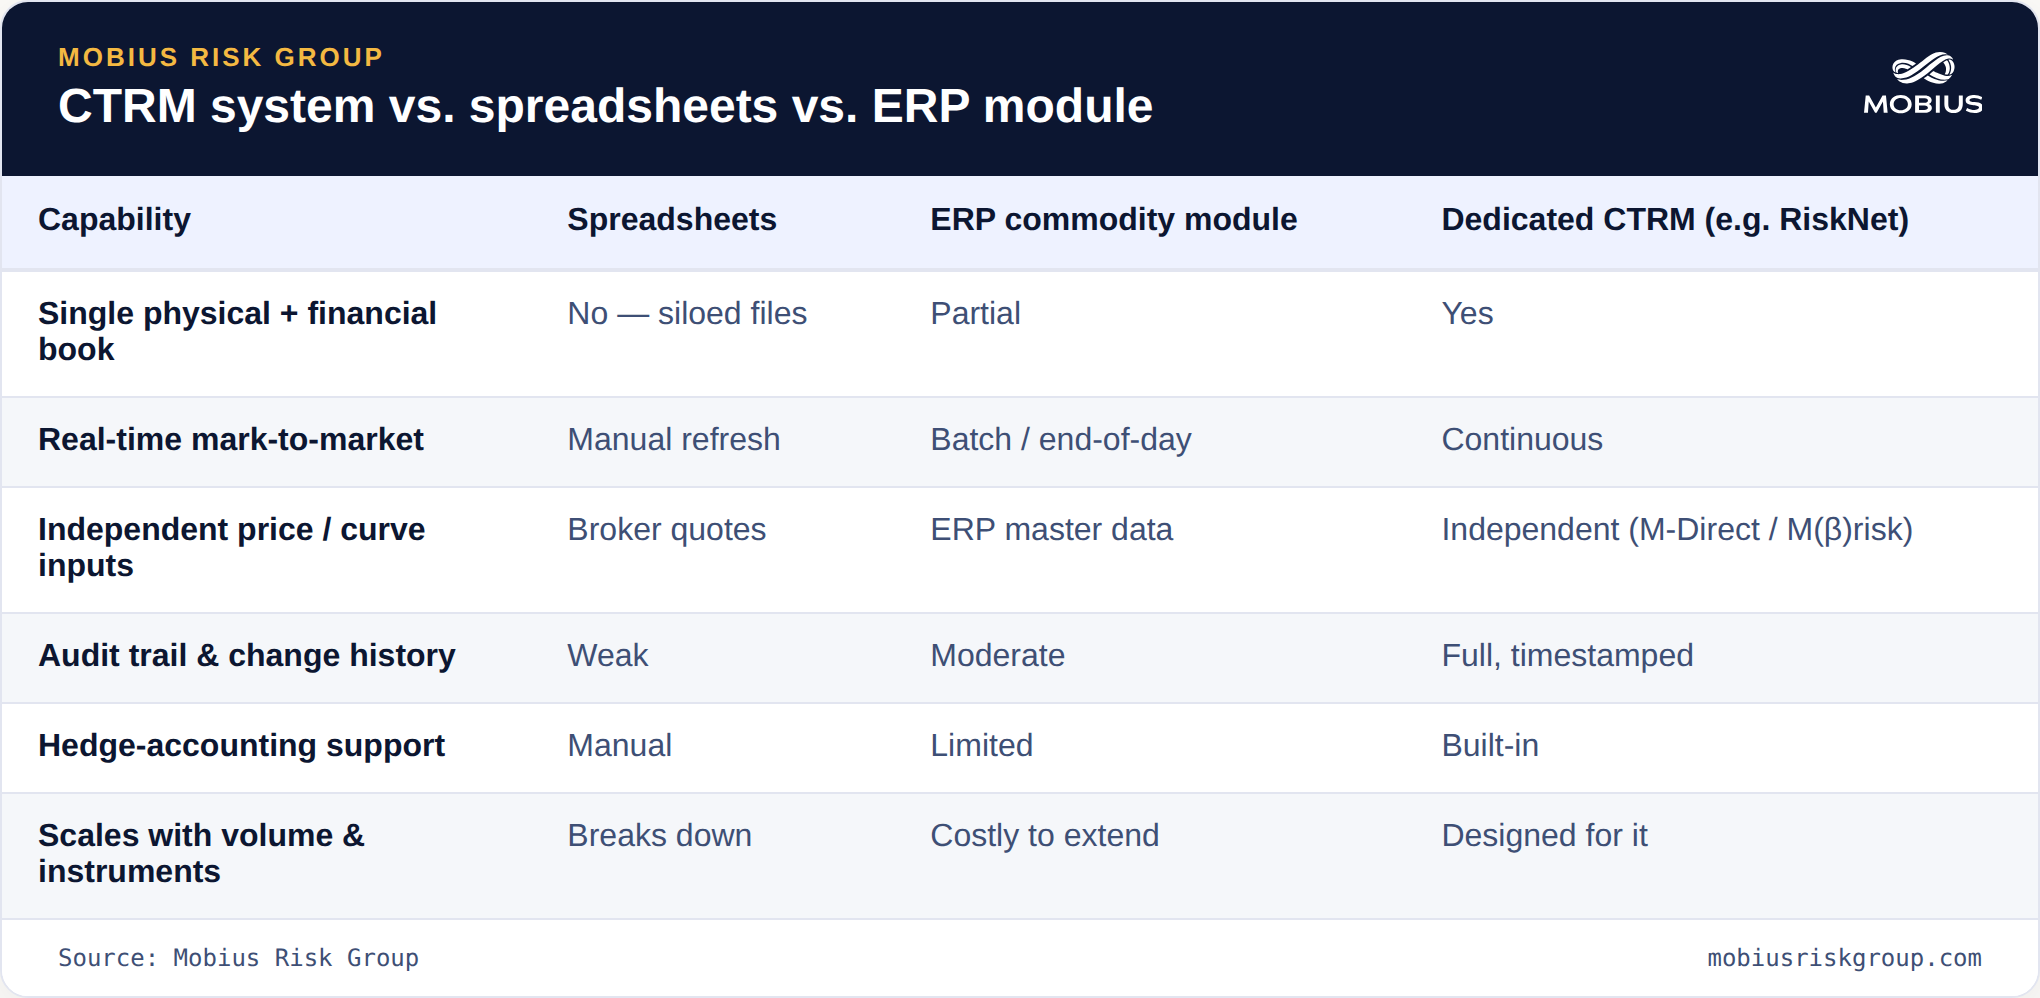
Task: Click the MOBIUS wordmark under logo
Action: pyautogui.click(x=1923, y=104)
